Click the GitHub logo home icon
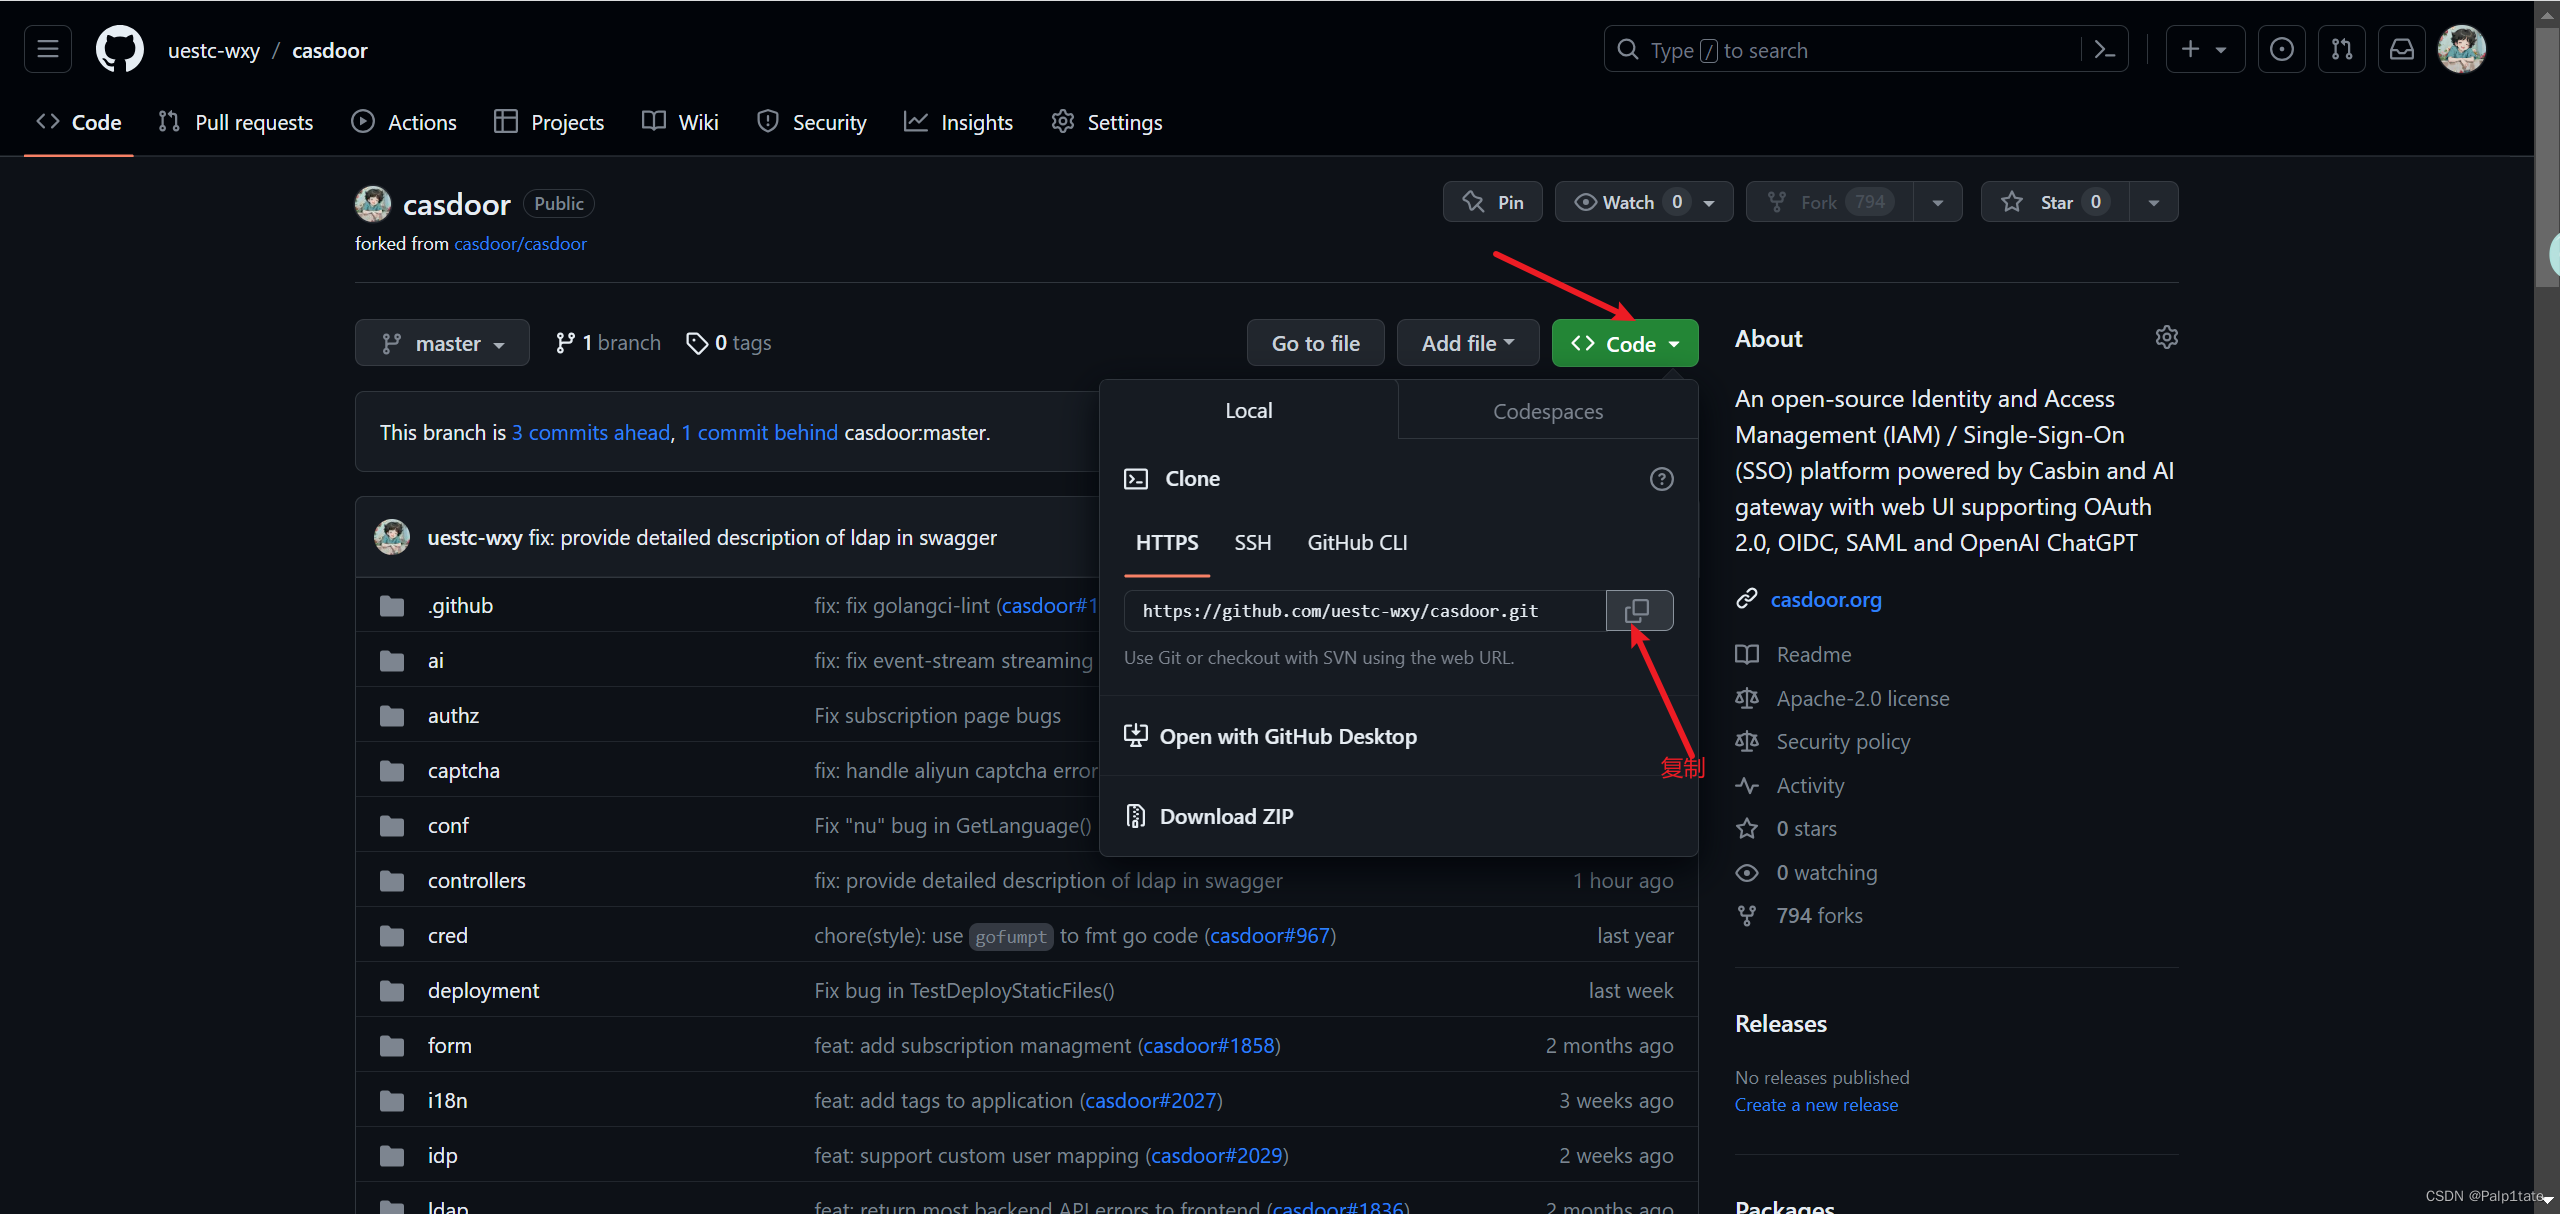 (x=120, y=50)
